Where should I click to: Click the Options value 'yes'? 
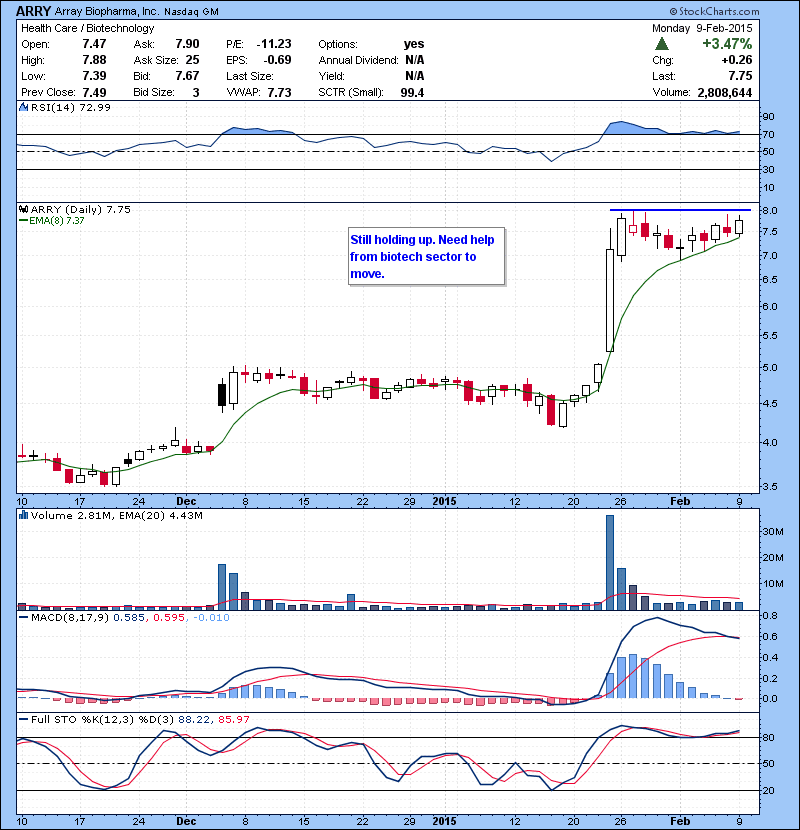(414, 44)
